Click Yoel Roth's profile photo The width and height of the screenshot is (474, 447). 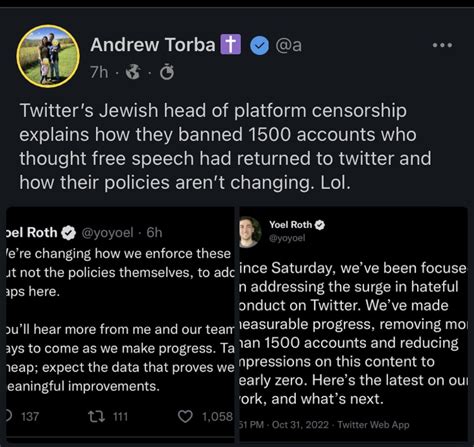pos(250,232)
